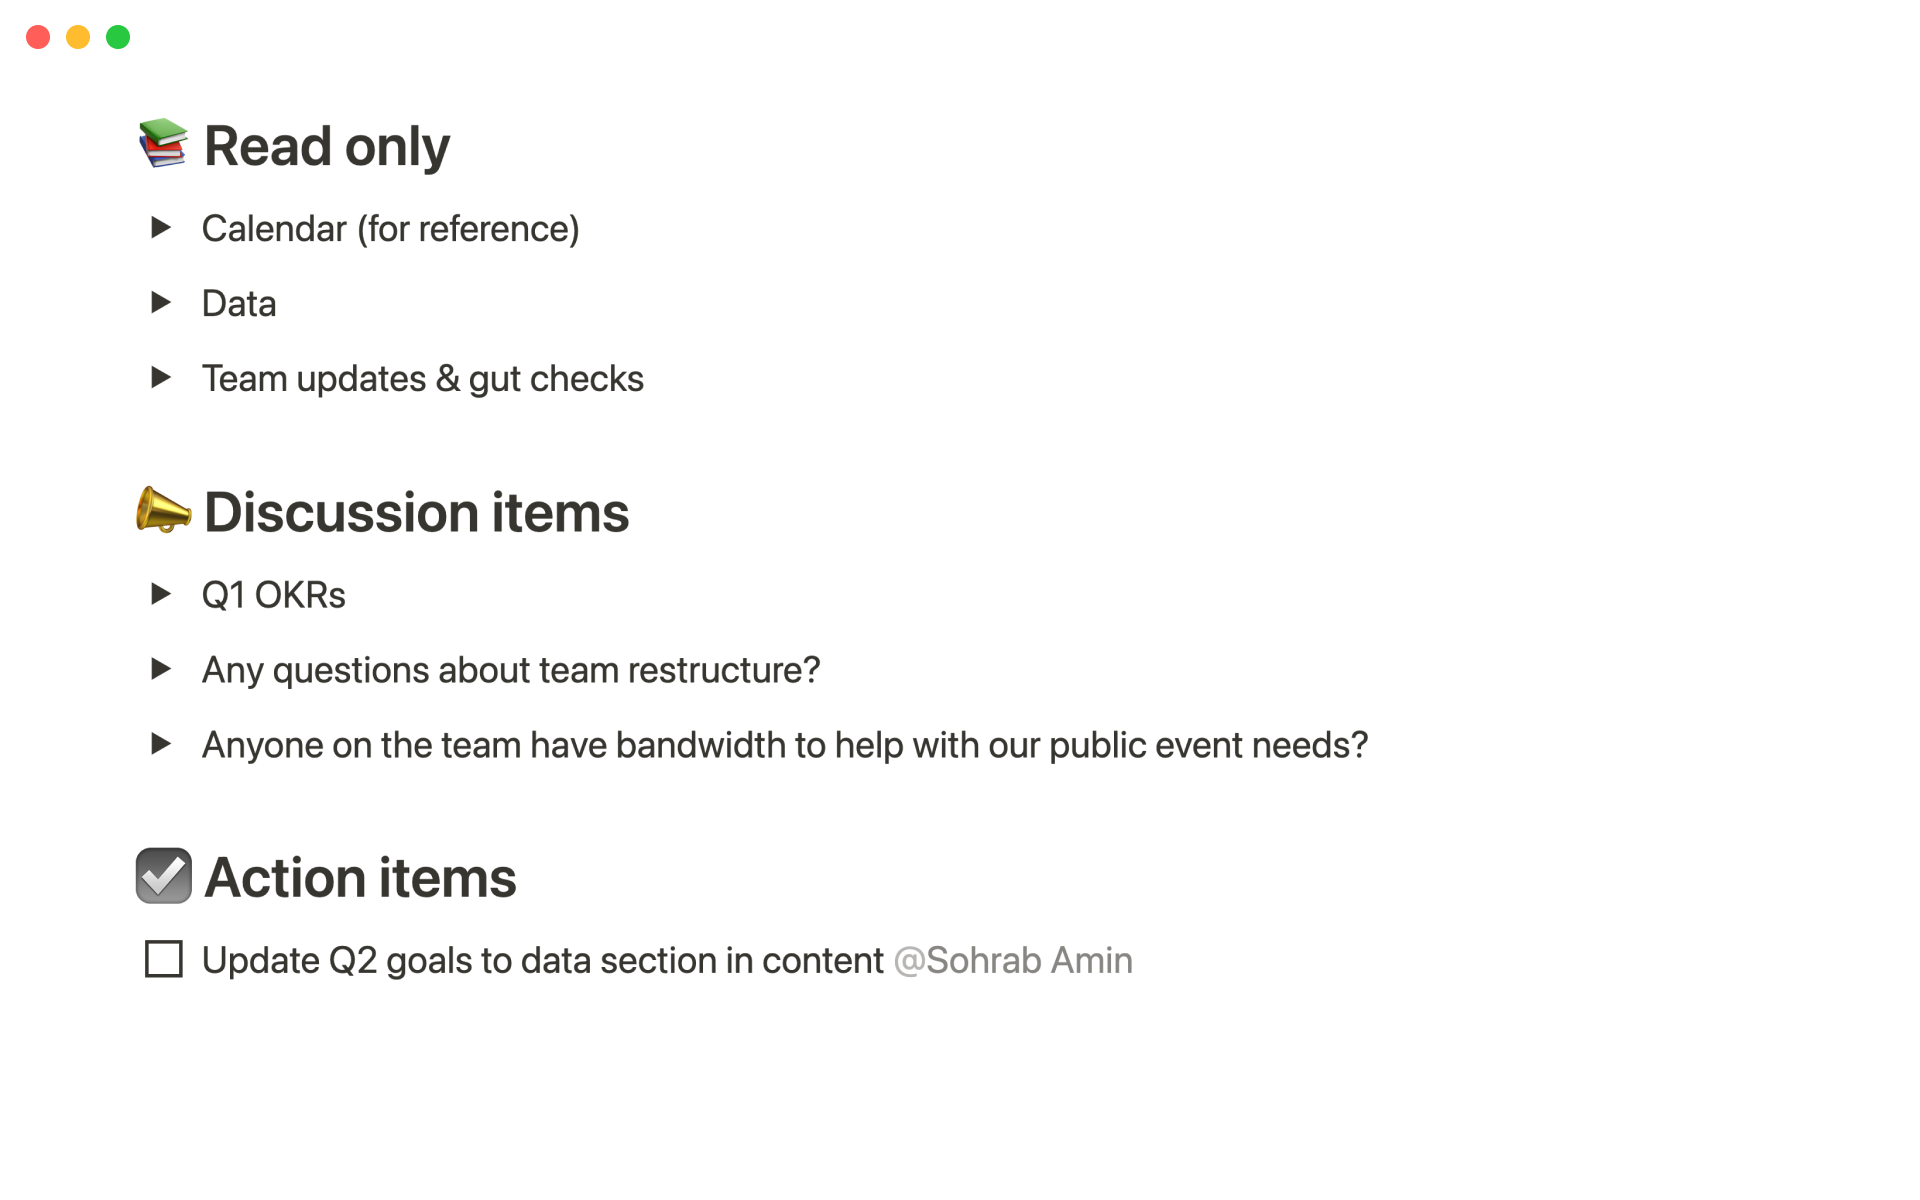The width and height of the screenshot is (1920, 1200).
Task: Click the Q1 OKRs text label
Action: point(273,594)
